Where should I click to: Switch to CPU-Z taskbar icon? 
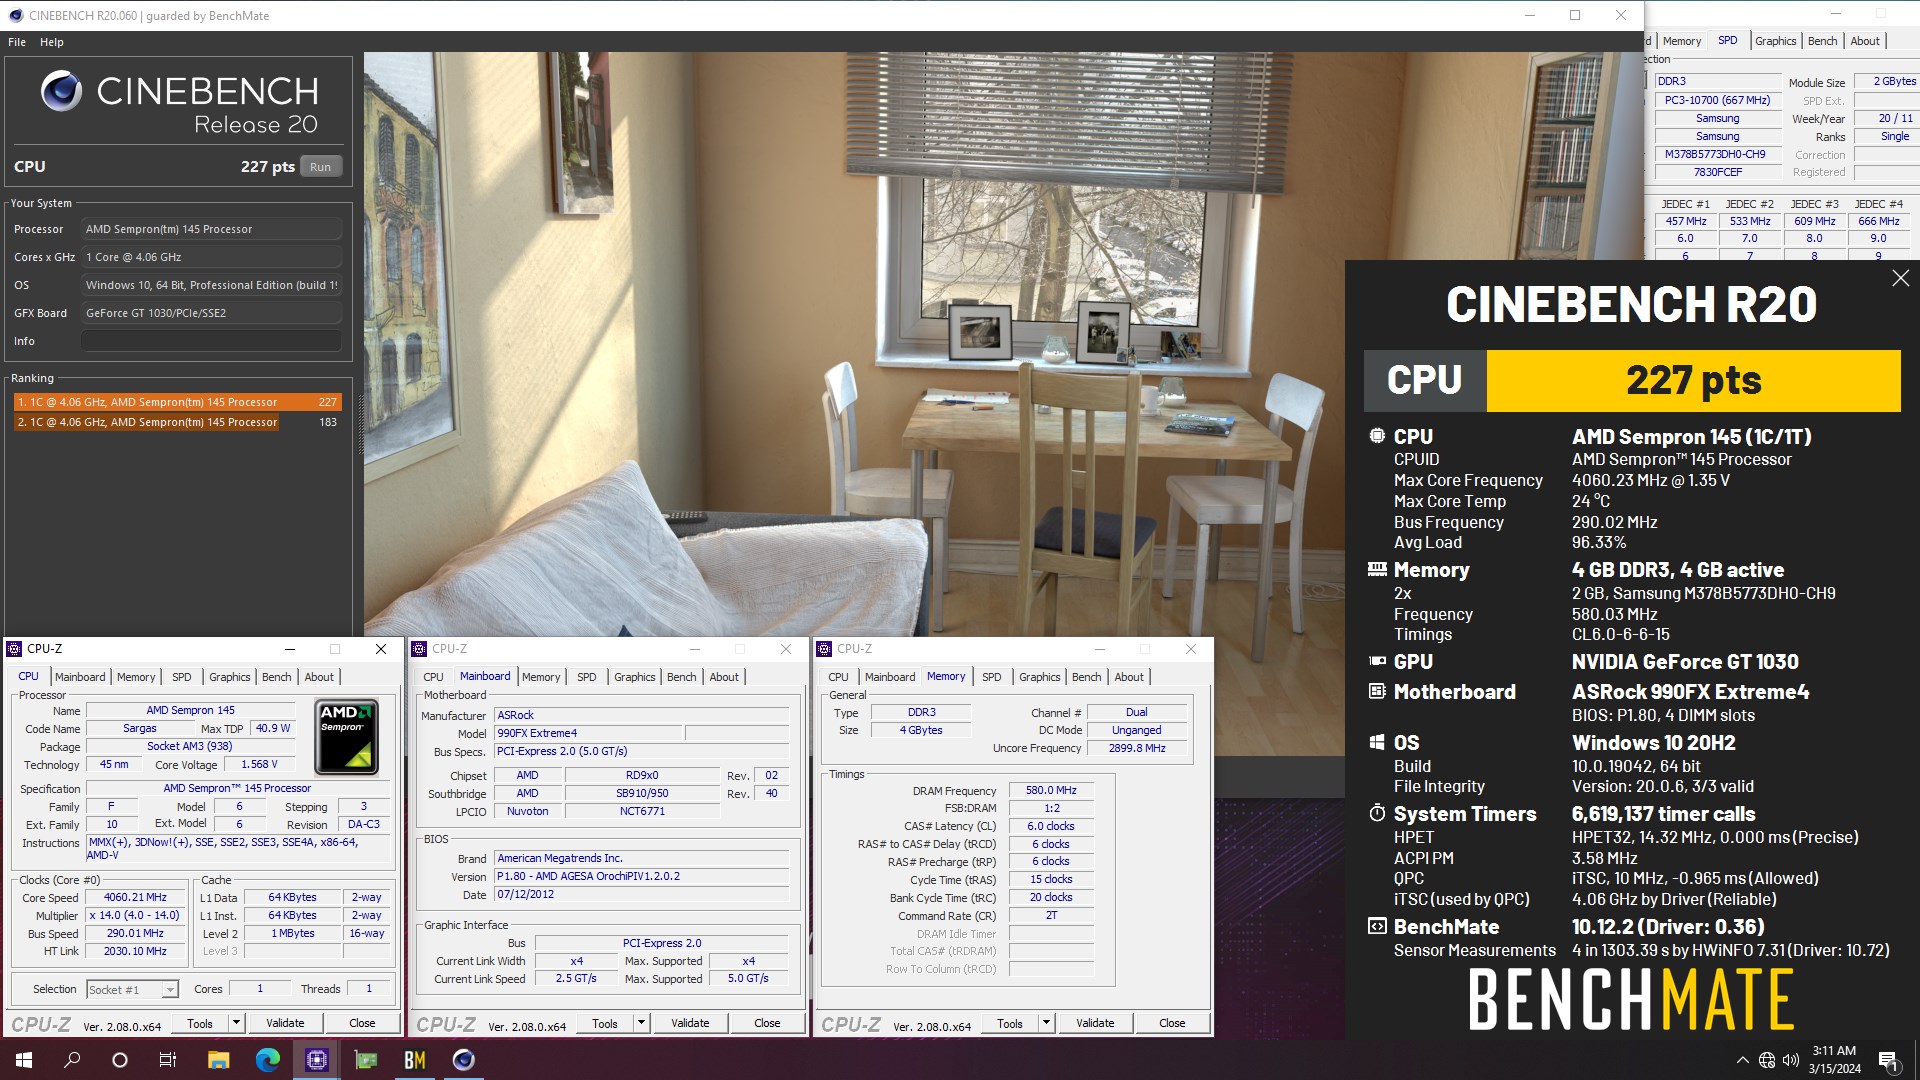point(316,1060)
